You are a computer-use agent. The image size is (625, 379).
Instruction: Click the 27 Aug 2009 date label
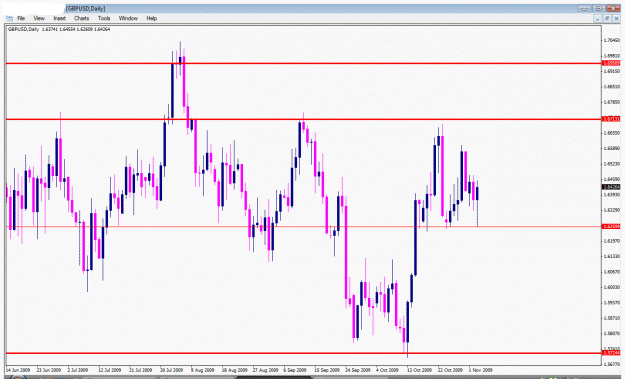pyautogui.click(x=265, y=370)
